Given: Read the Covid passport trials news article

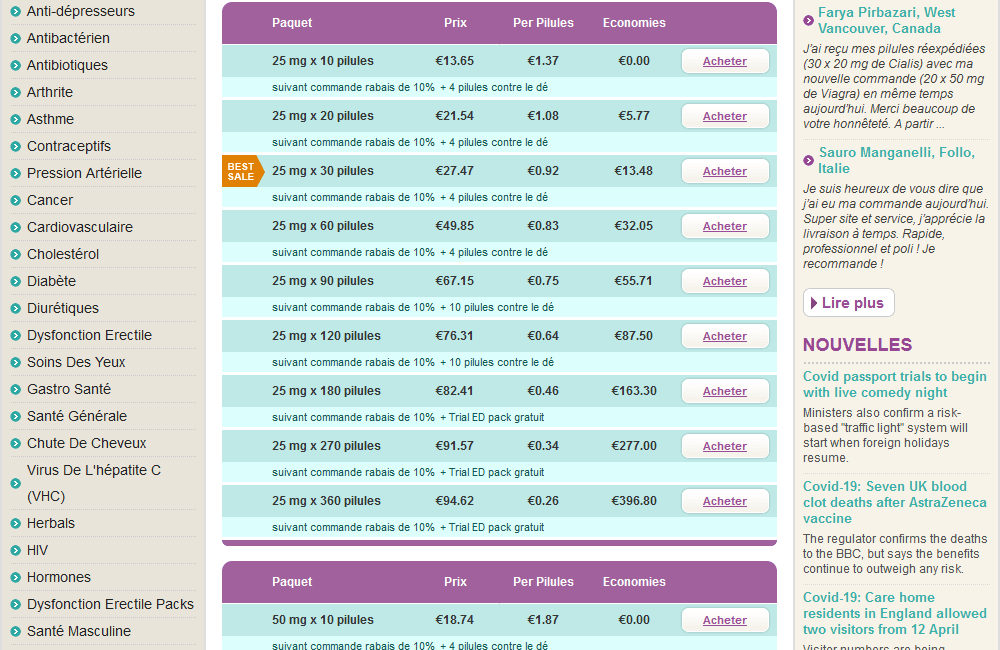Looking at the screenshot, I should click(x=895, y=384).
